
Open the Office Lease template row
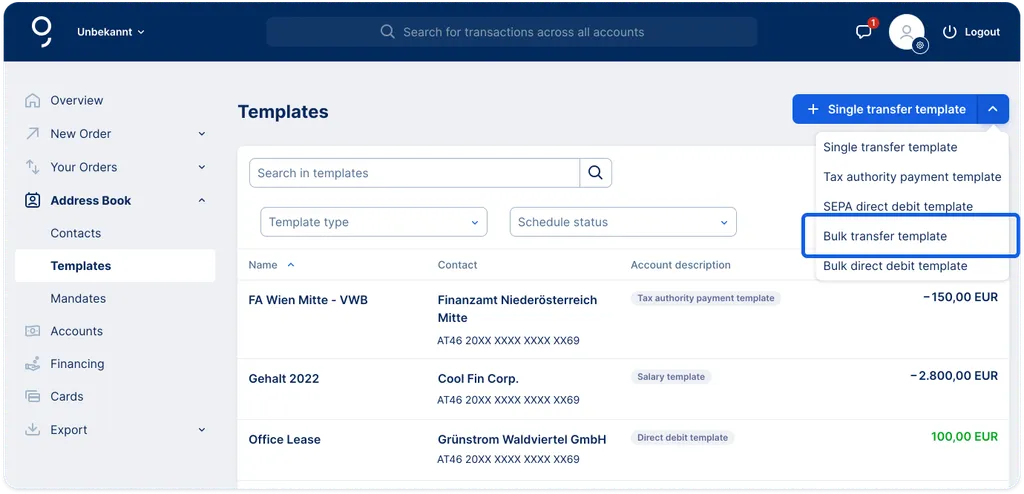click(x=285, y=440)
